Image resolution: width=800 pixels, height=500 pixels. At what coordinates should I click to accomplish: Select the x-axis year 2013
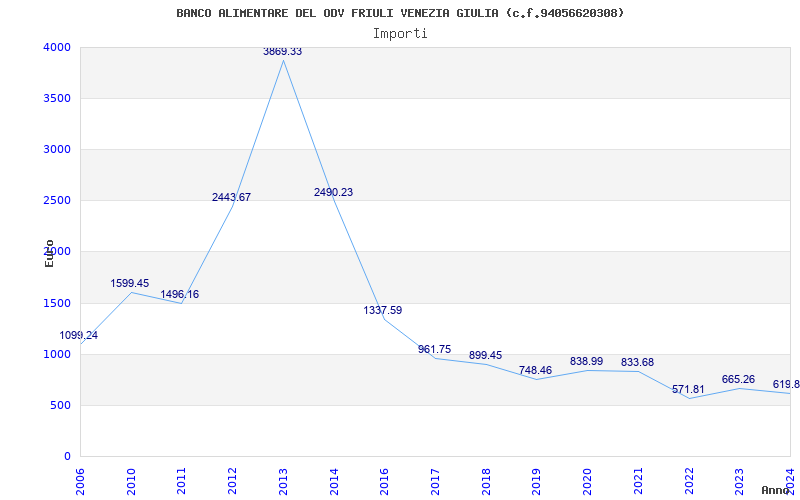click(x=283, y=481)
